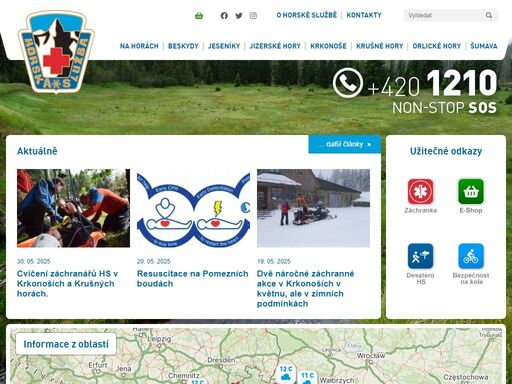Open the Twitter profile icon
The height and width of the screenshot is (384, 512).
(239, 16)
